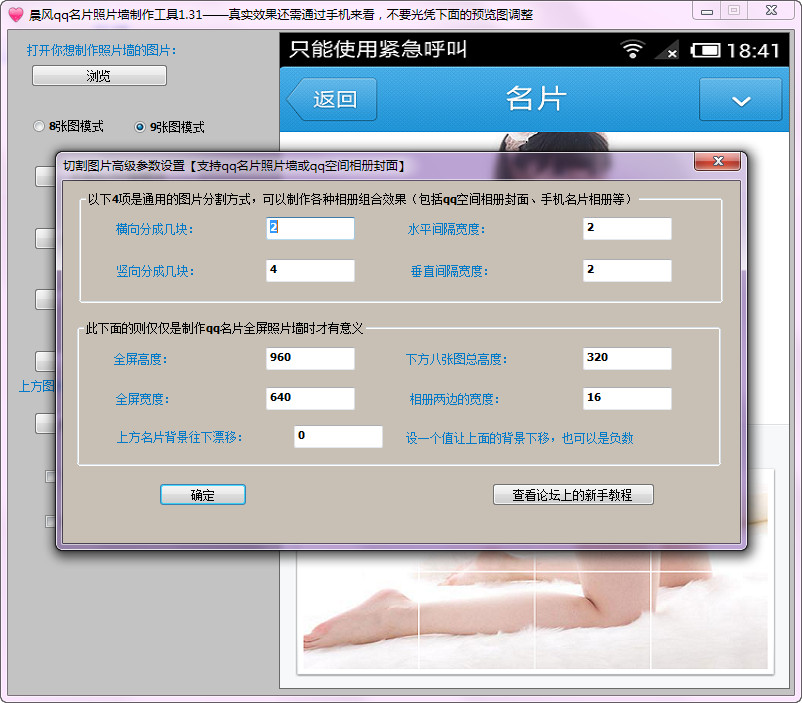Edit the 上方名片背景往下漂移 field

coord(338,436)
